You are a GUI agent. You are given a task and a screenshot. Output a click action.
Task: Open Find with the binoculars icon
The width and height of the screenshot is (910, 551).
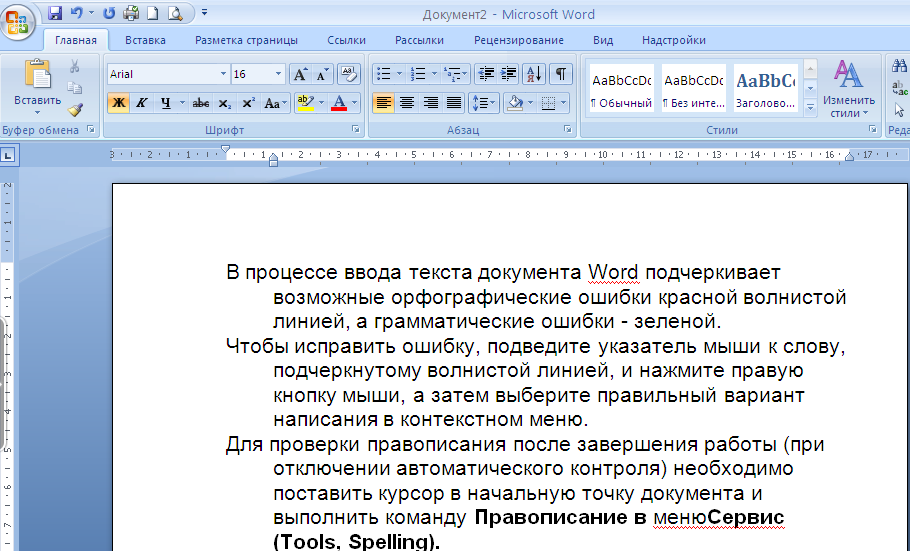coord(900,64)
